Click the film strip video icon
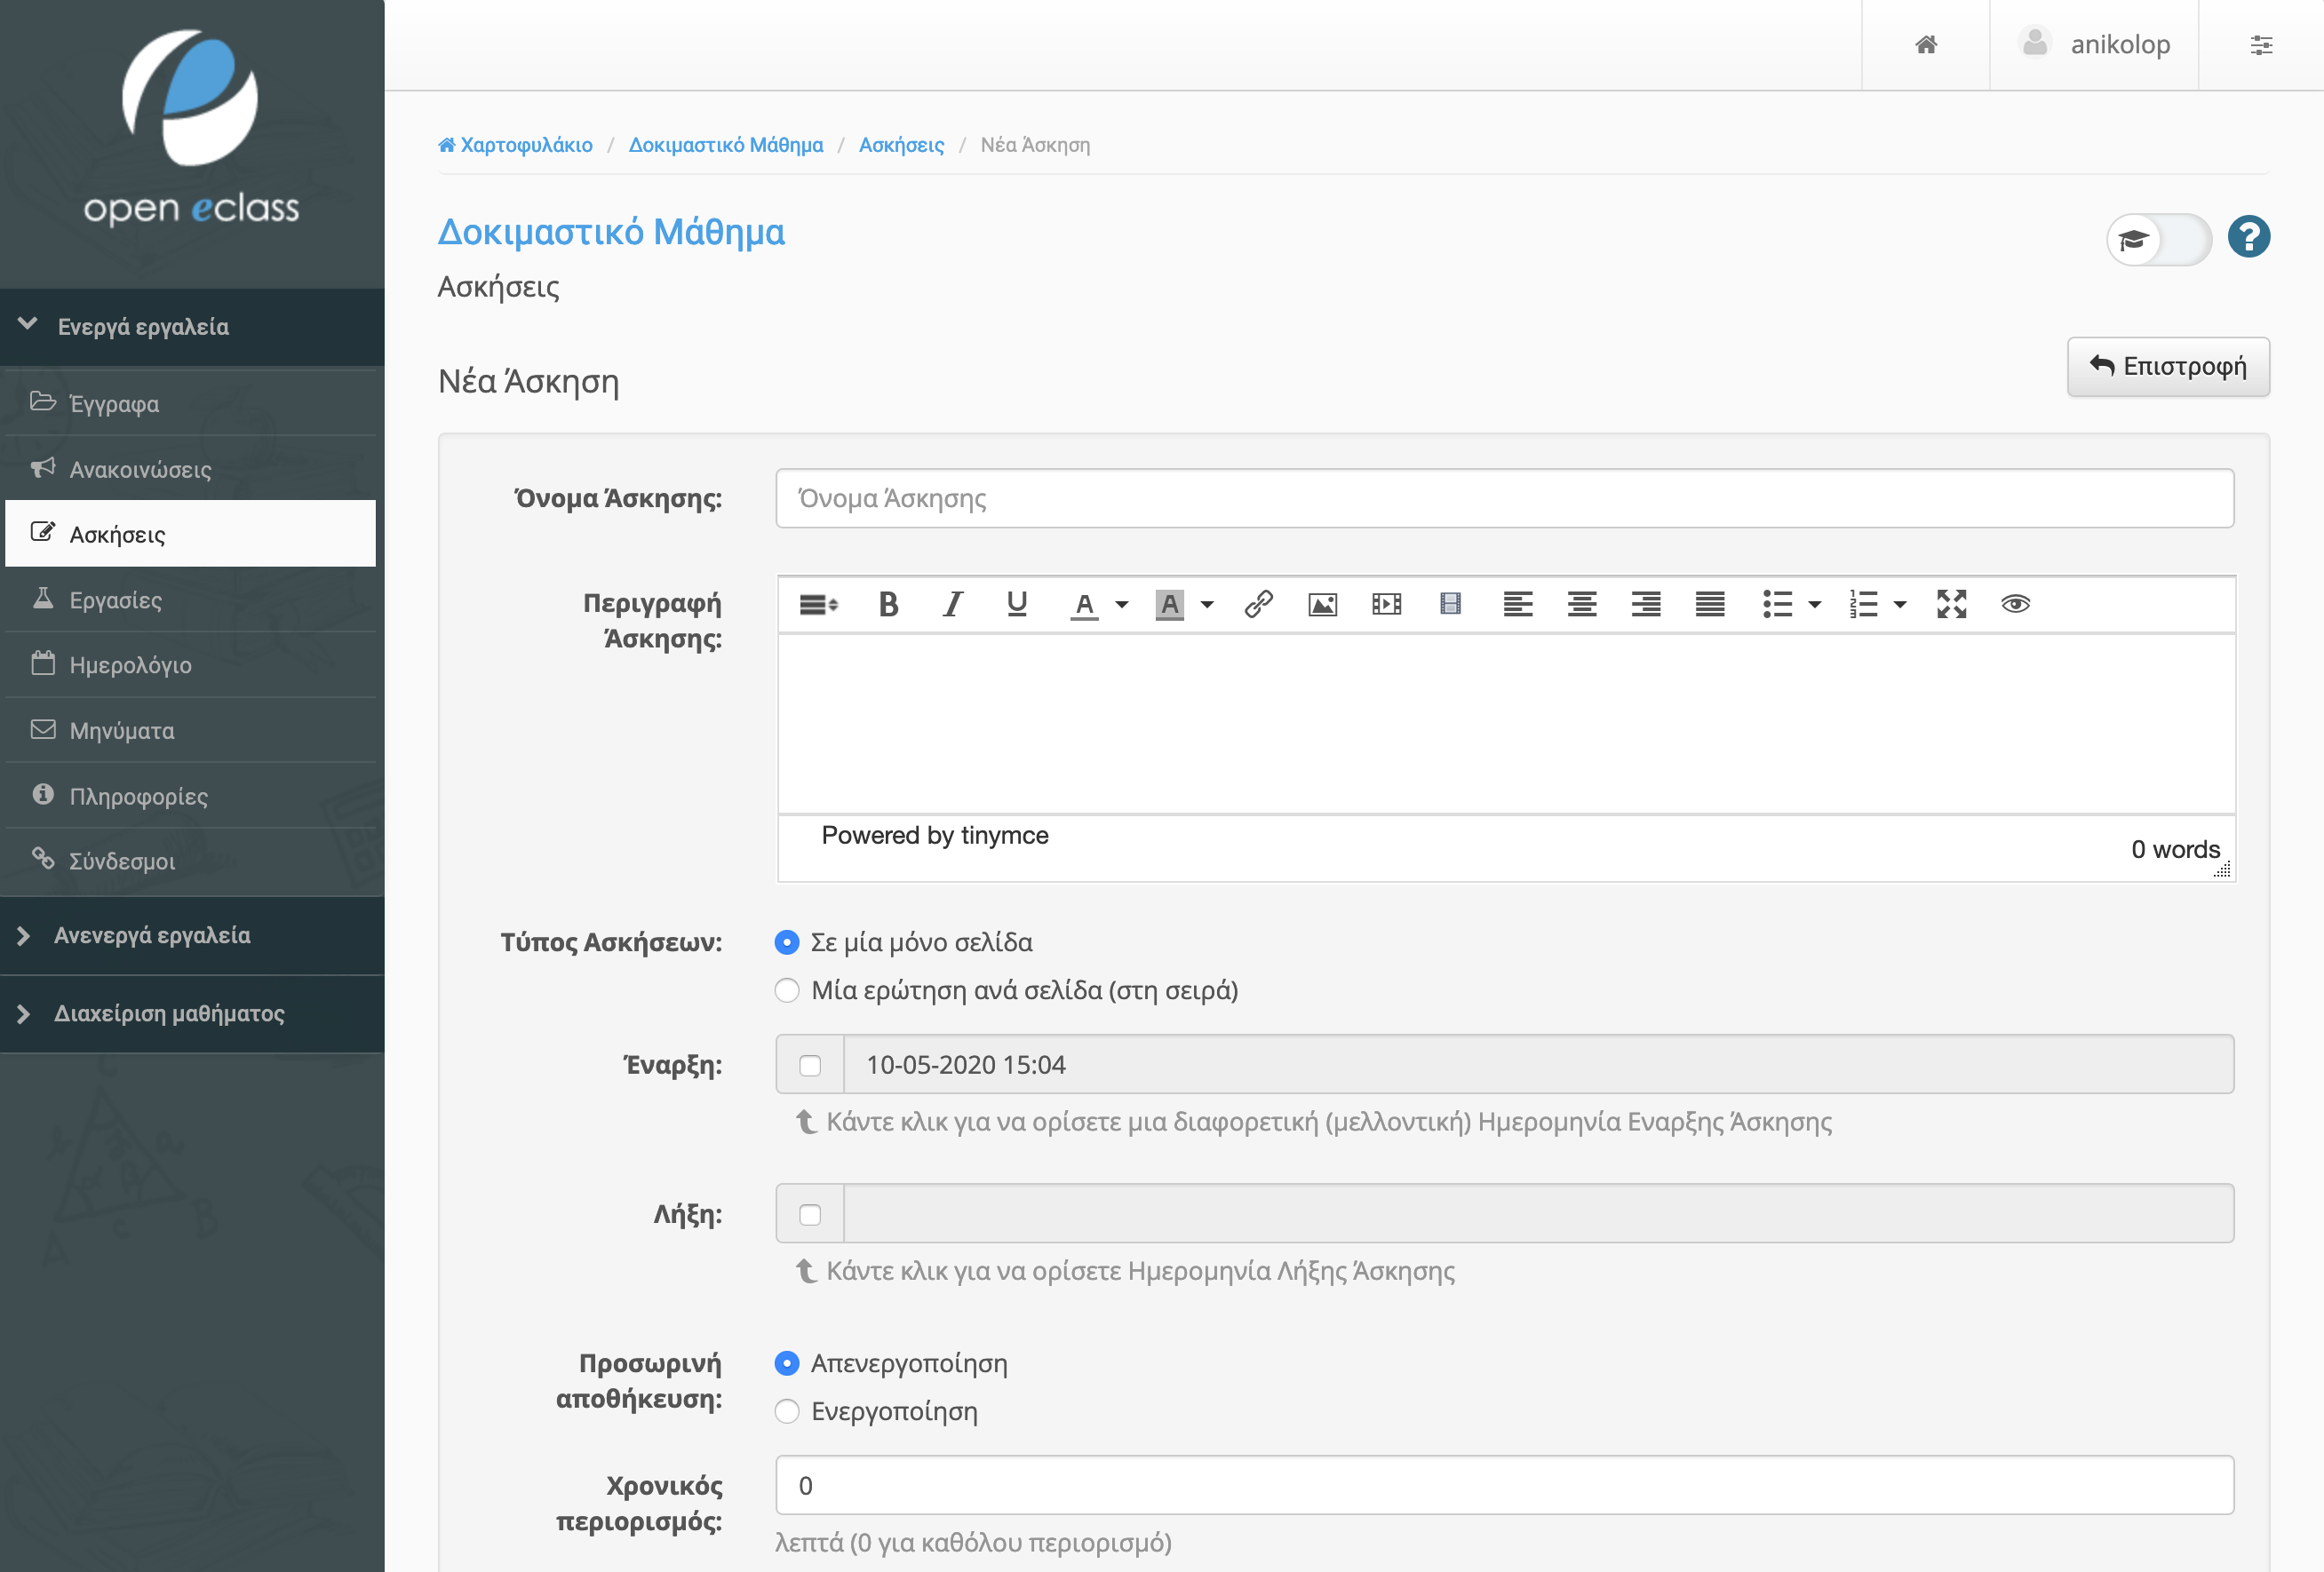 1450,604
